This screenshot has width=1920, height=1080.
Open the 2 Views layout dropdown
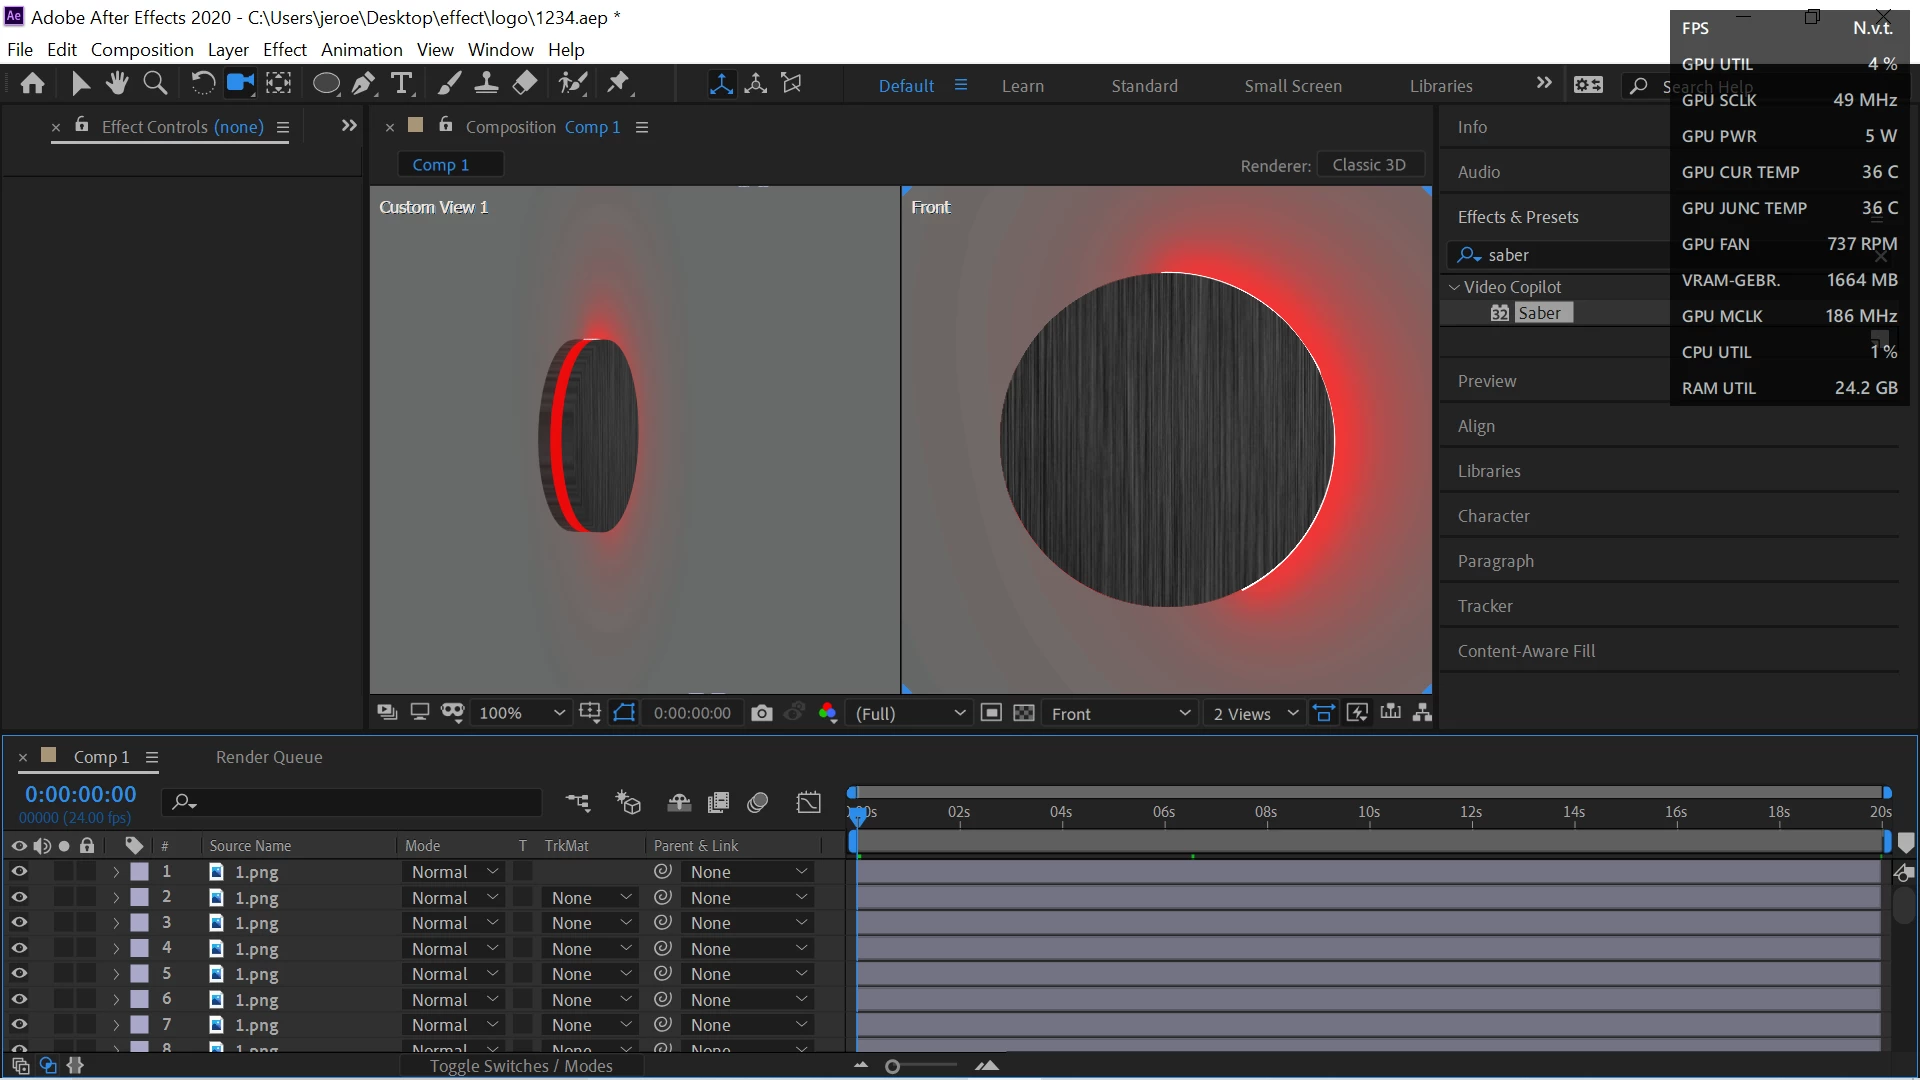1255,713
